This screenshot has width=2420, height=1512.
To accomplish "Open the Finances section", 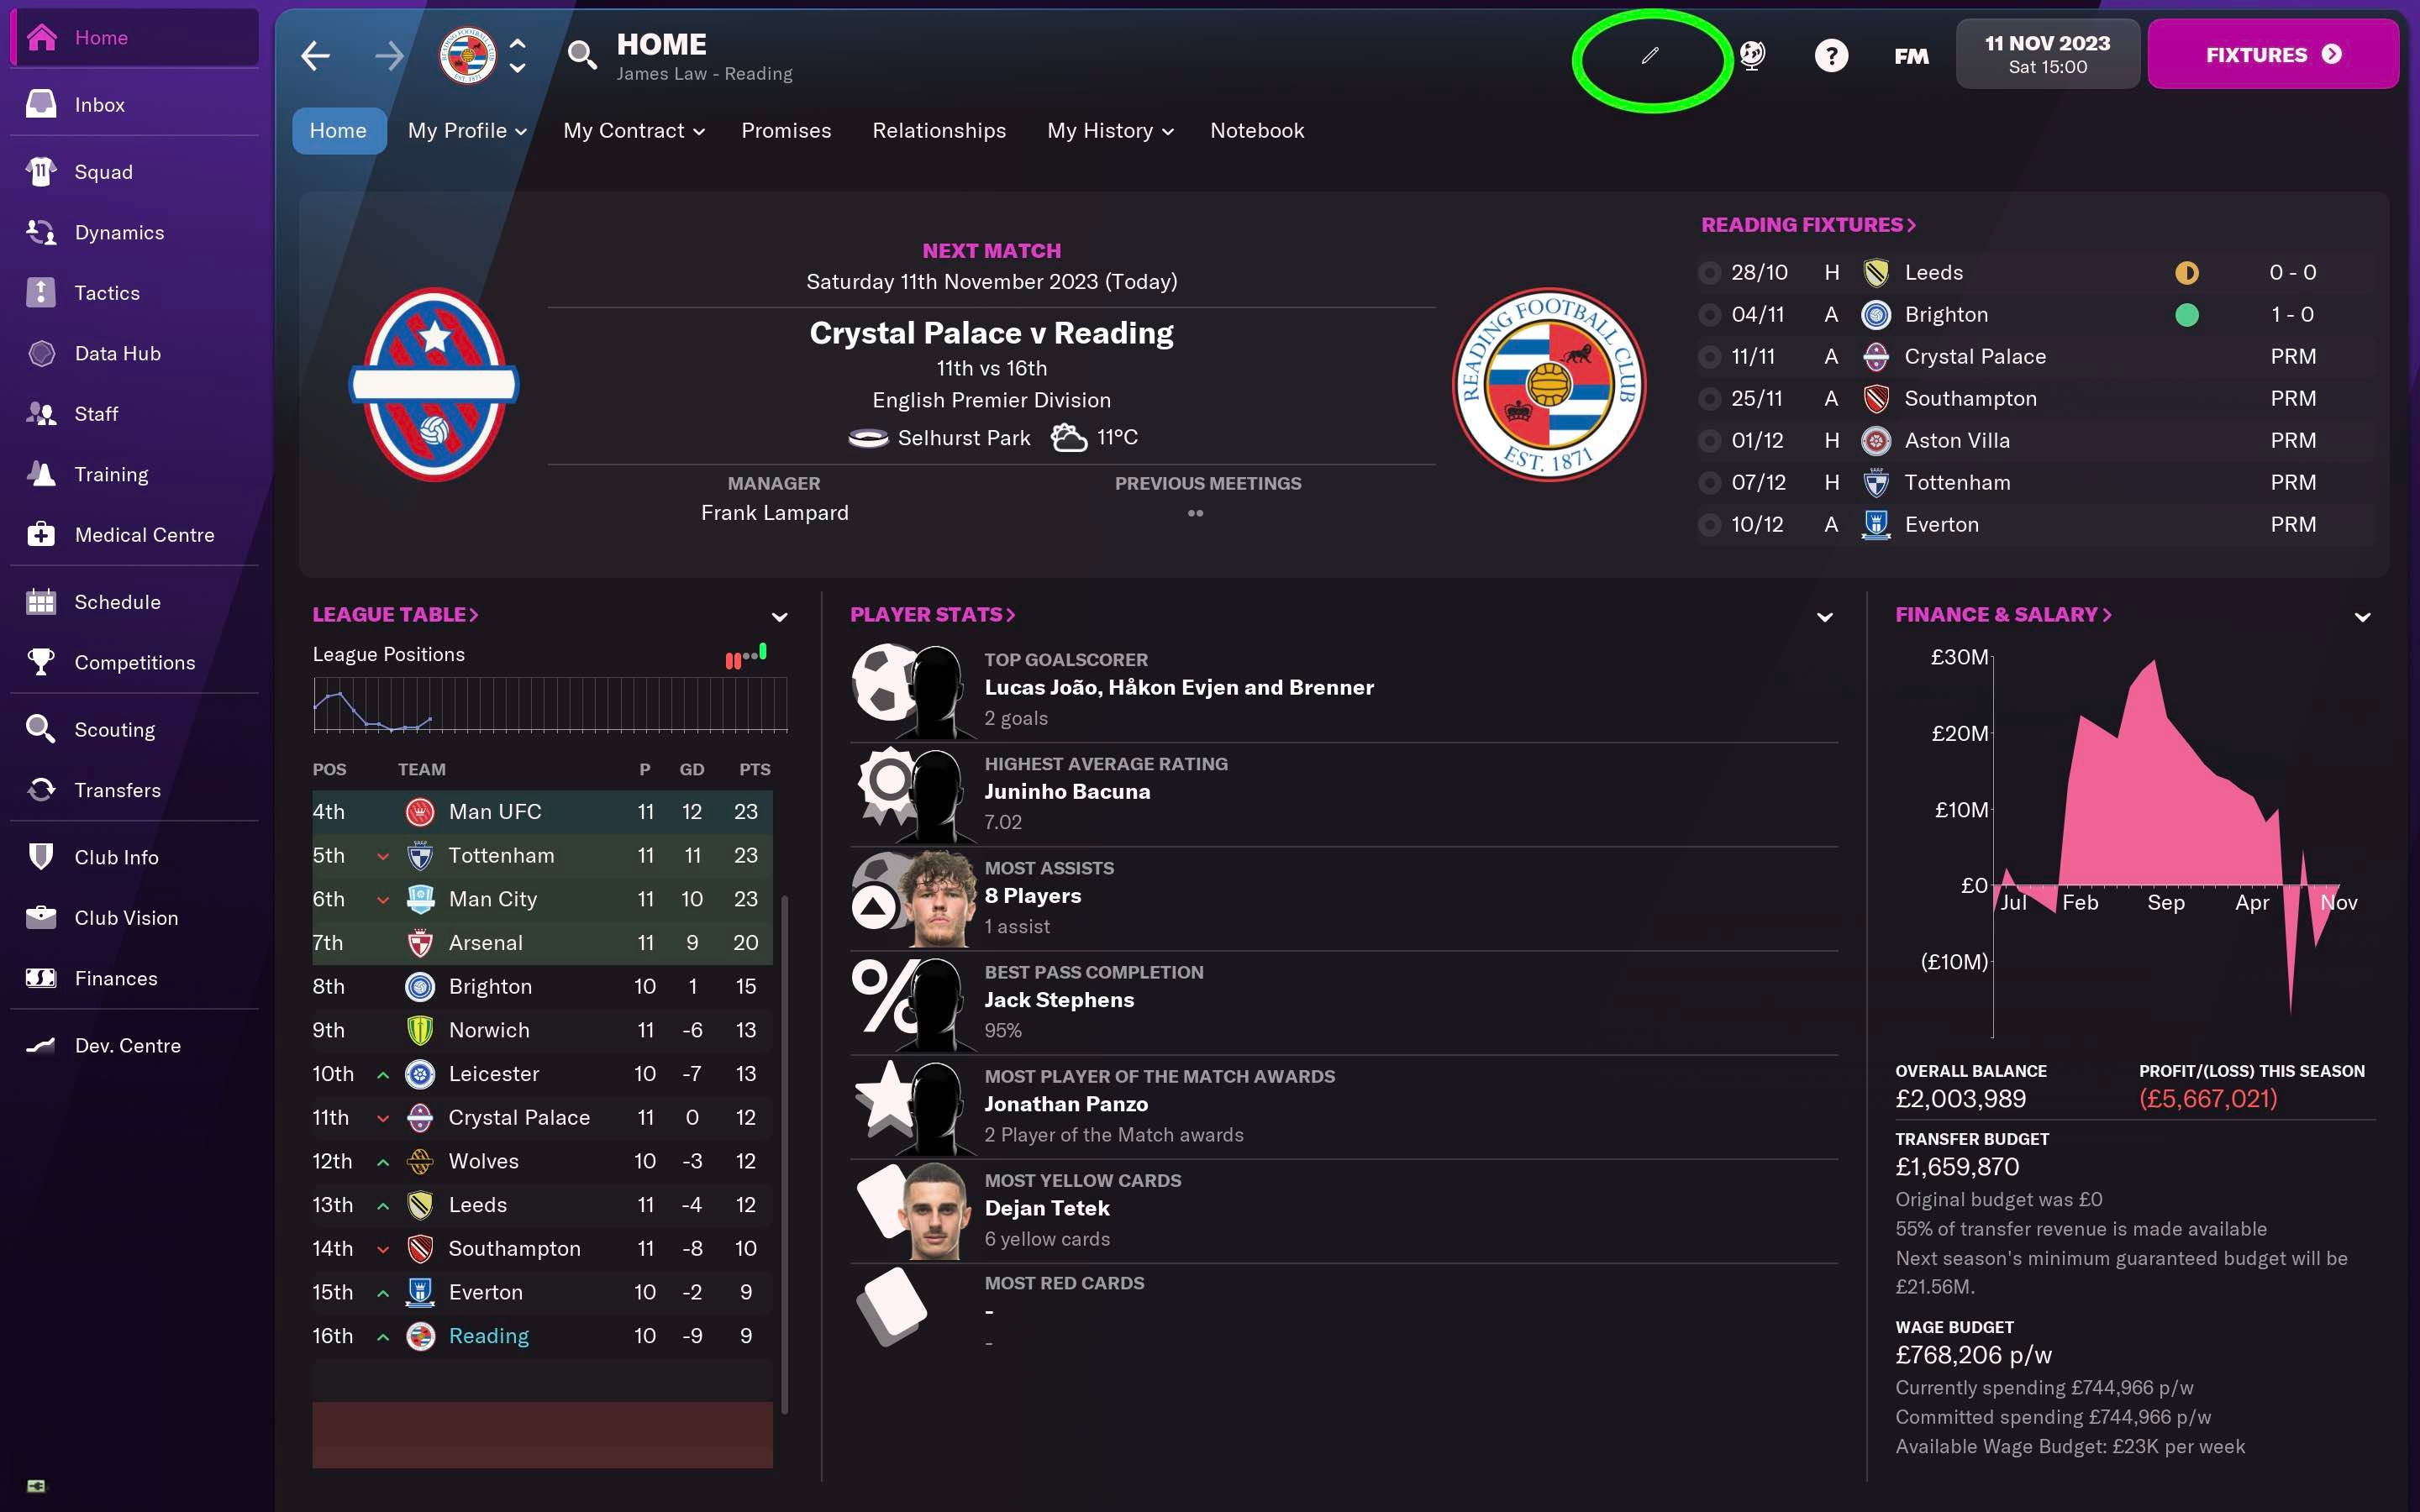I will [x=115, y=977].
